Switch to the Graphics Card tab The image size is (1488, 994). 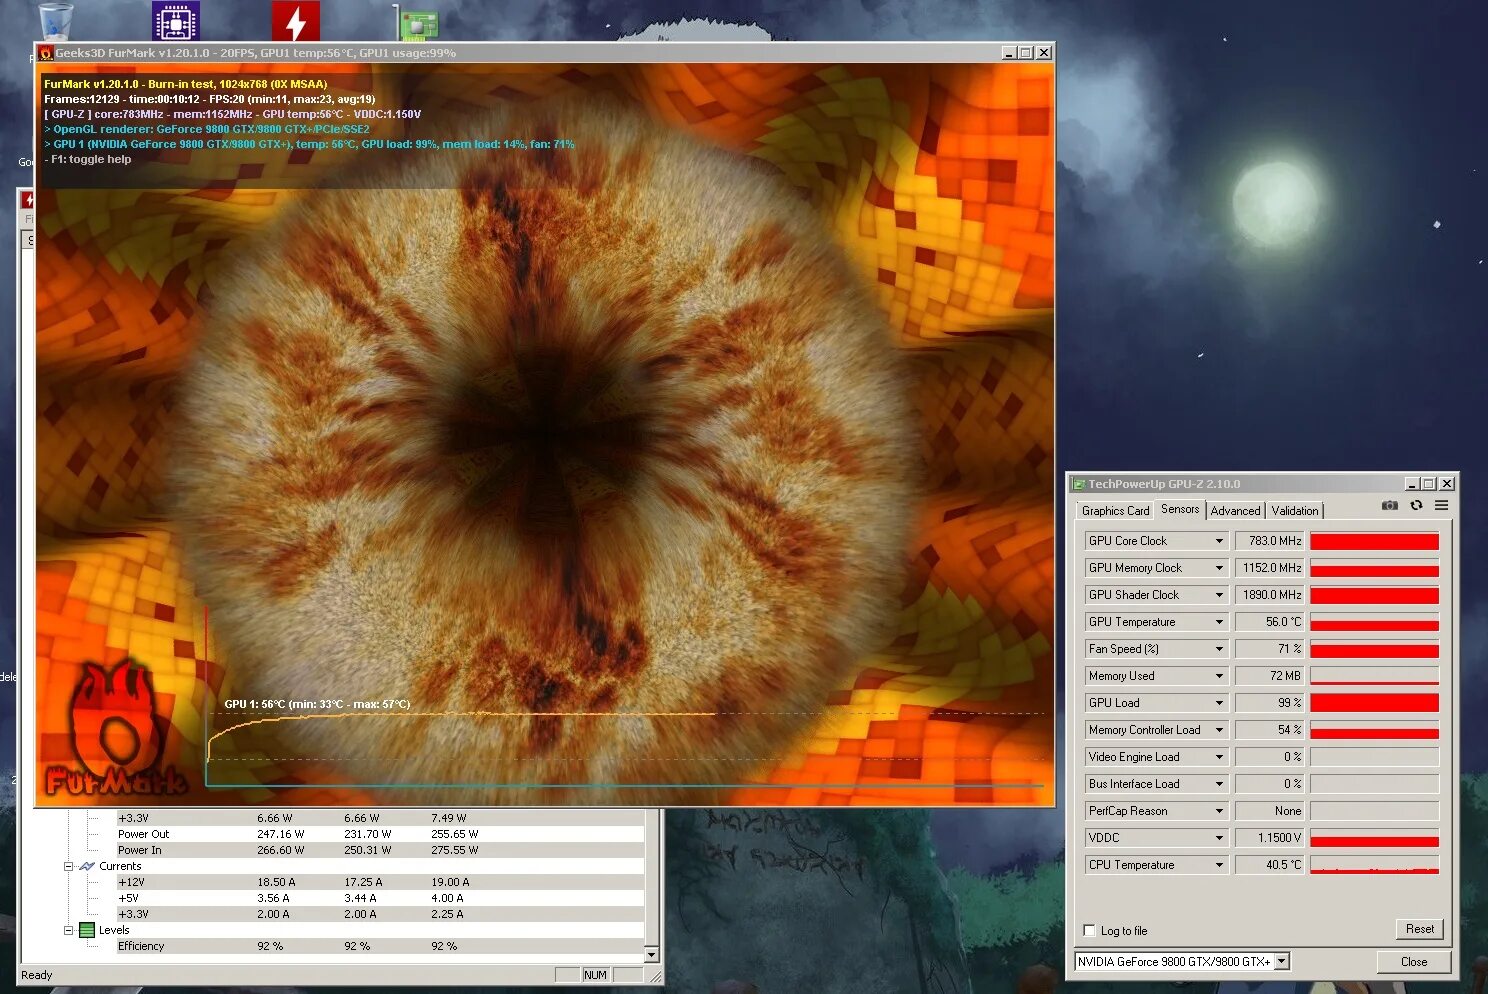pos(1115,511)
